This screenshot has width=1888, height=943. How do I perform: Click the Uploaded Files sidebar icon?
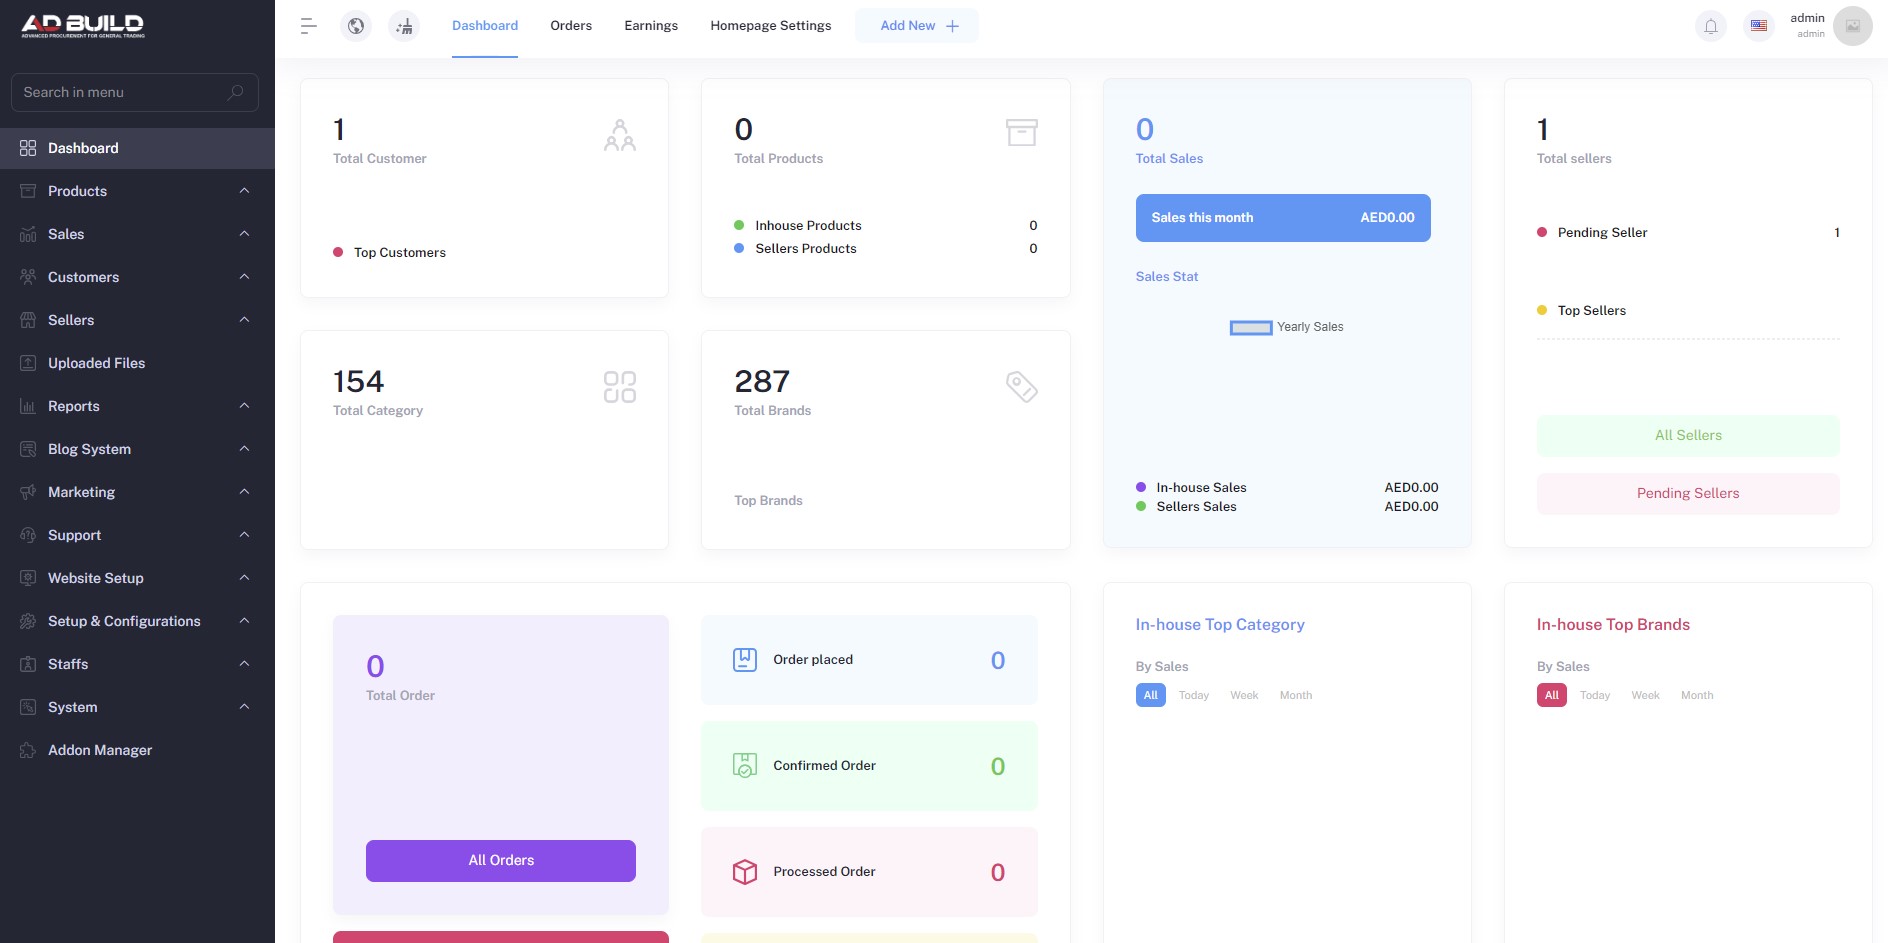coord(28,363)
